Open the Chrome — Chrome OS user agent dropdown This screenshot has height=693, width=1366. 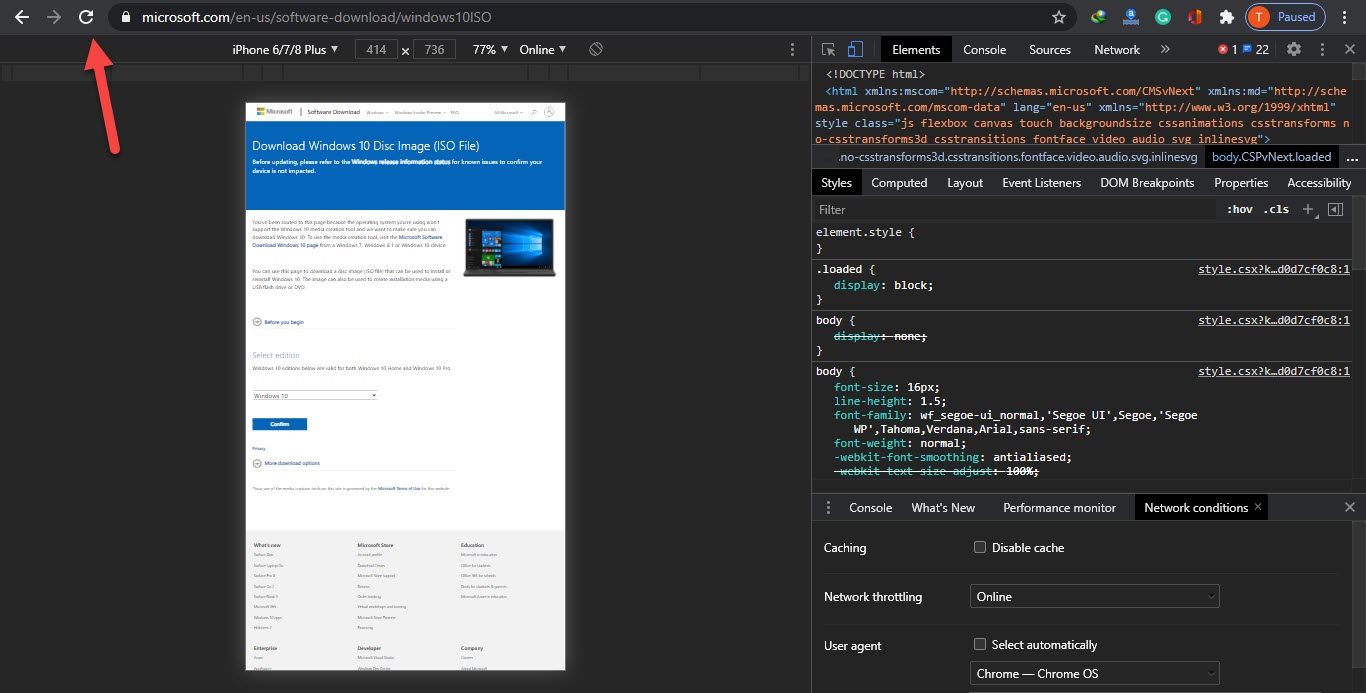pos(1094,673)
